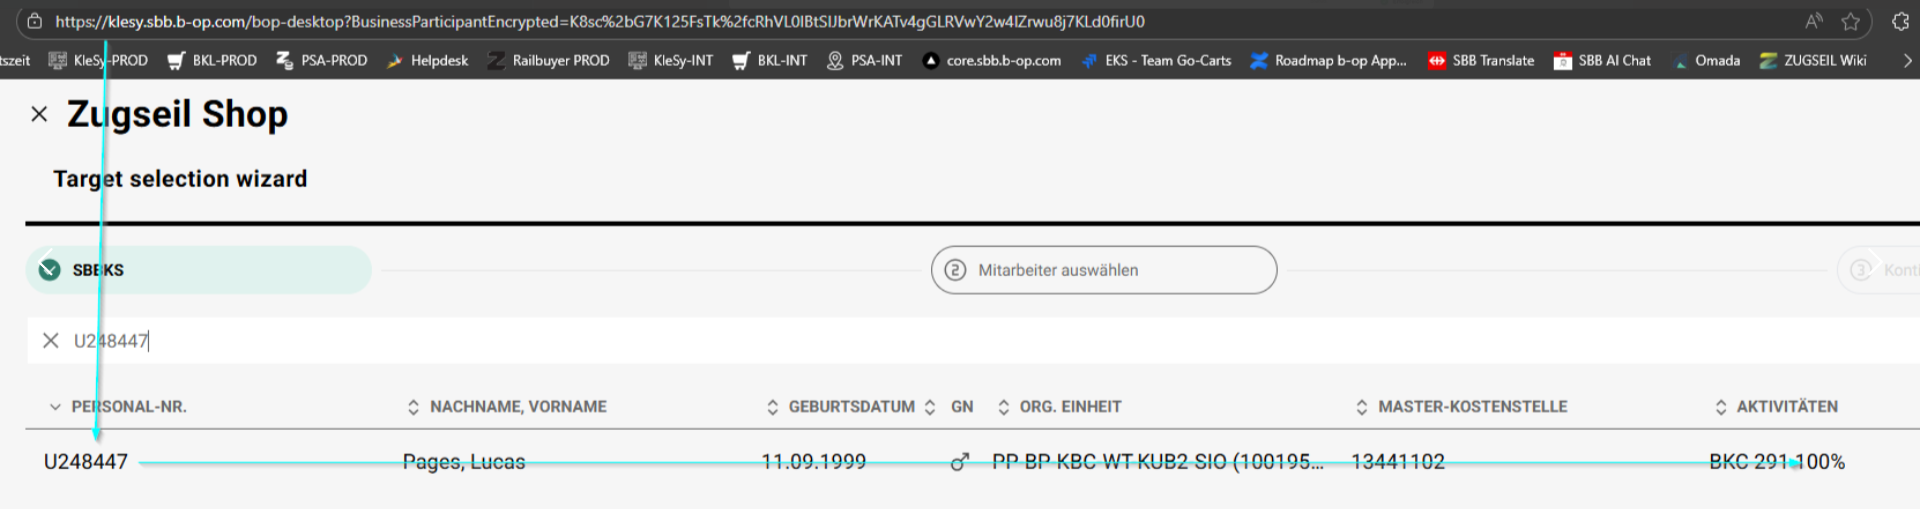Screen dimensions: 1920x509
Task: Close the Zugseil Shop wizard
Action: pos(39,114)
